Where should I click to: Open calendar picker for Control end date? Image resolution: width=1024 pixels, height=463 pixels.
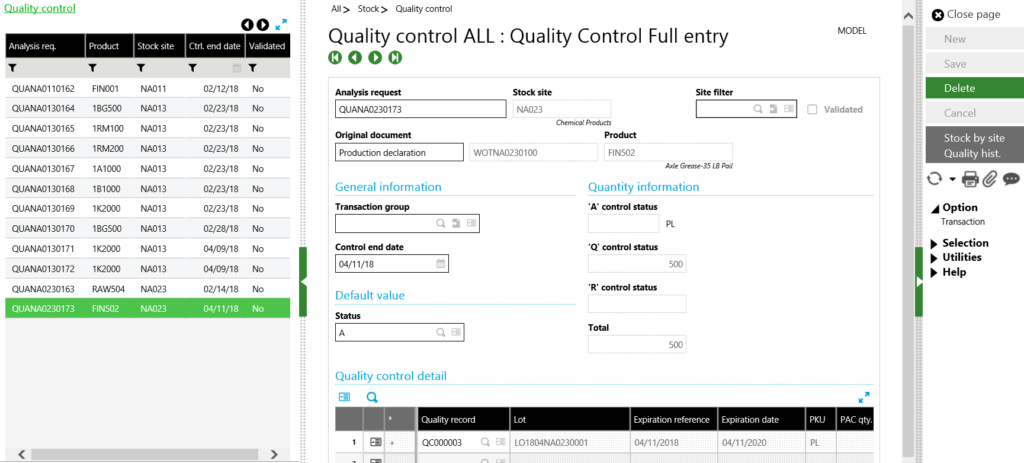(x=441, y=264)
